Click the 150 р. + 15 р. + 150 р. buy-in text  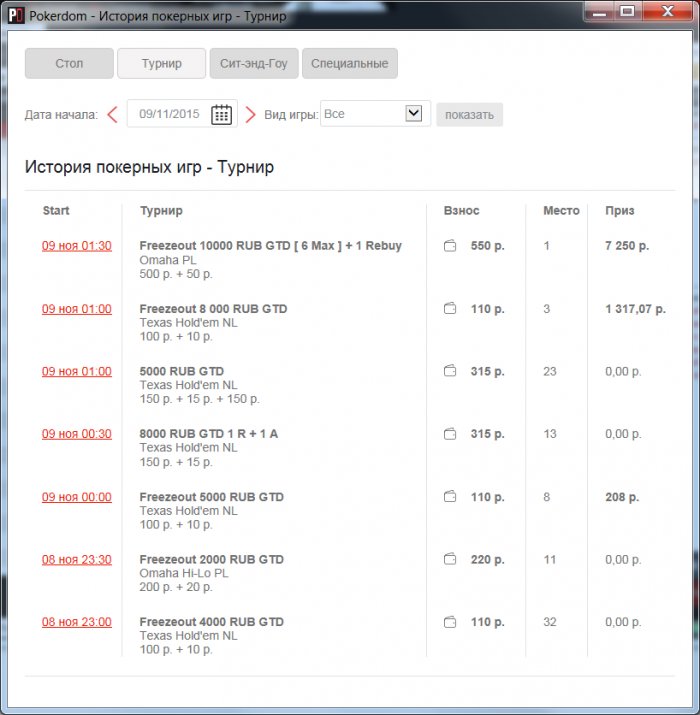(x=199, y=399)
